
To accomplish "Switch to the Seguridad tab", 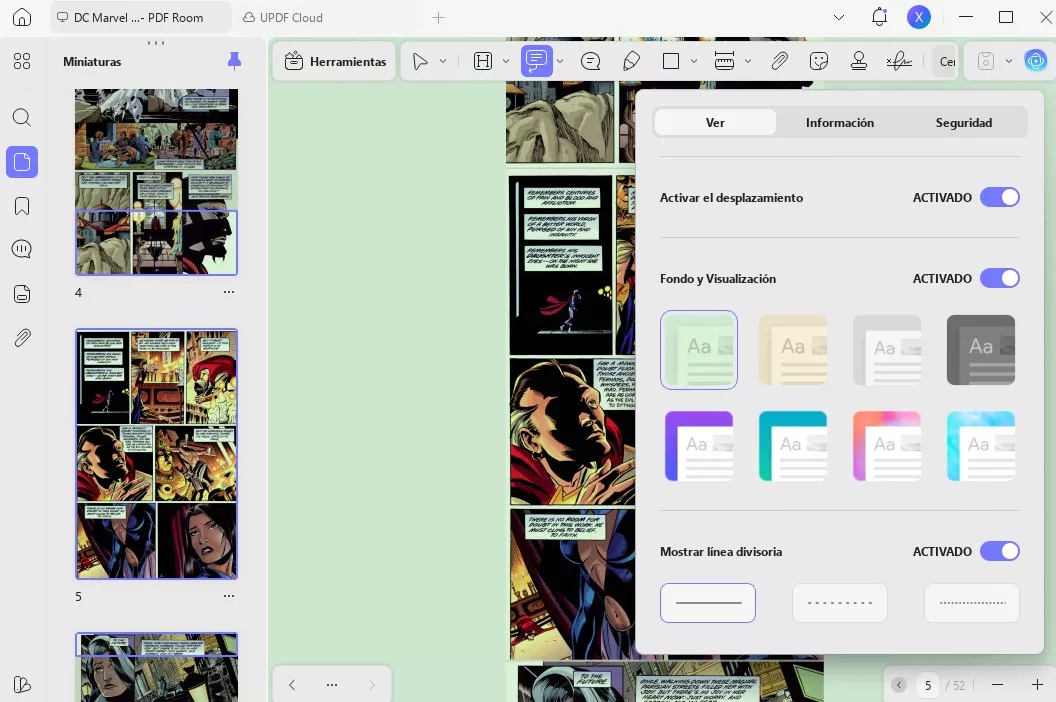I will (963, 122).
